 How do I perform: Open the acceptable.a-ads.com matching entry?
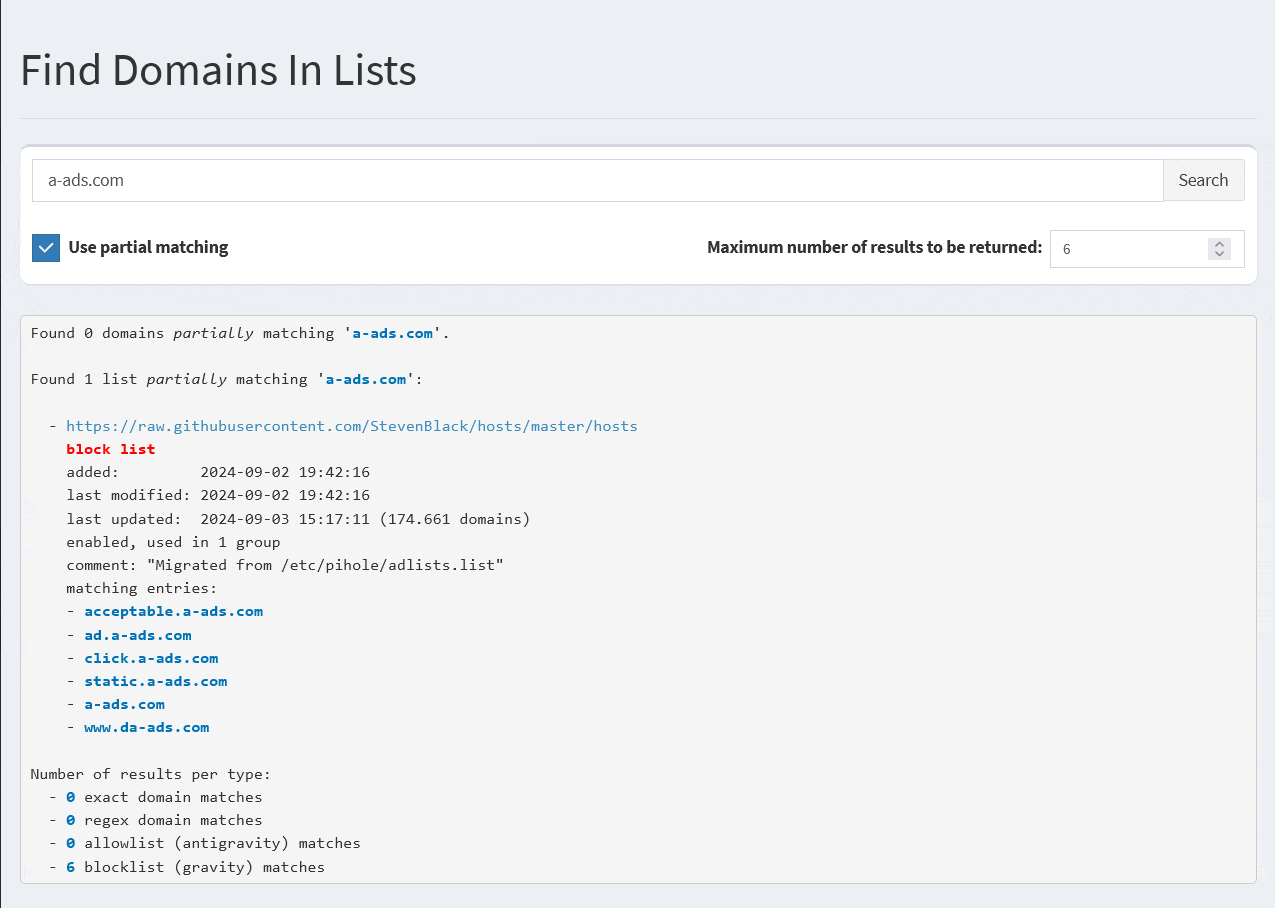tap(173, 611)
